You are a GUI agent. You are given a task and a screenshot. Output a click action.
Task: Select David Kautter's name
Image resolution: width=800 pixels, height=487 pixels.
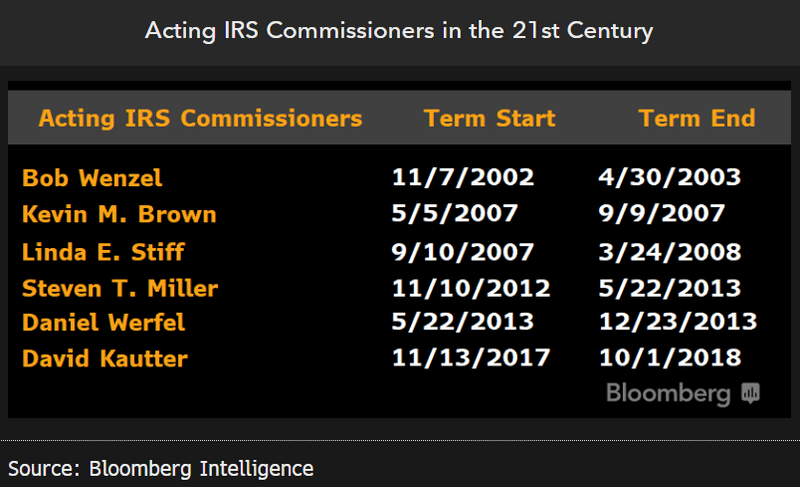click(105, 357)
